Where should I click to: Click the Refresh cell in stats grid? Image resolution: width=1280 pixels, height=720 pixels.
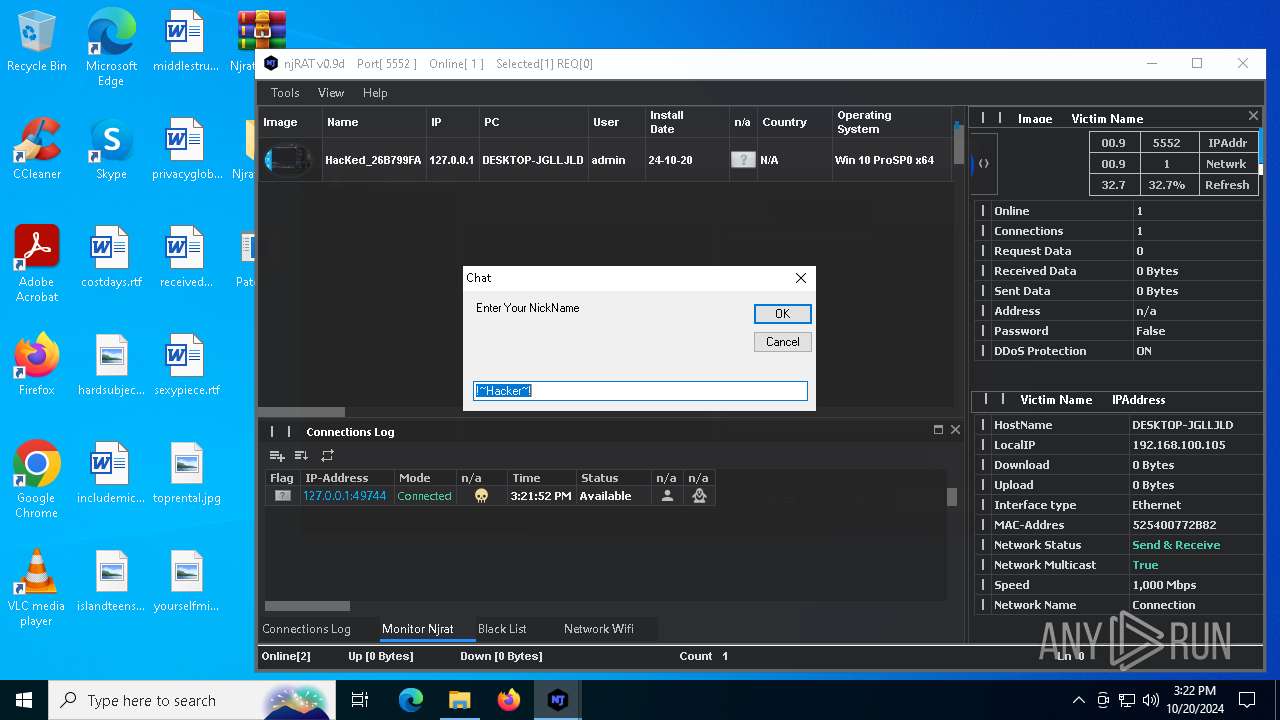(x=1227, y=185)
